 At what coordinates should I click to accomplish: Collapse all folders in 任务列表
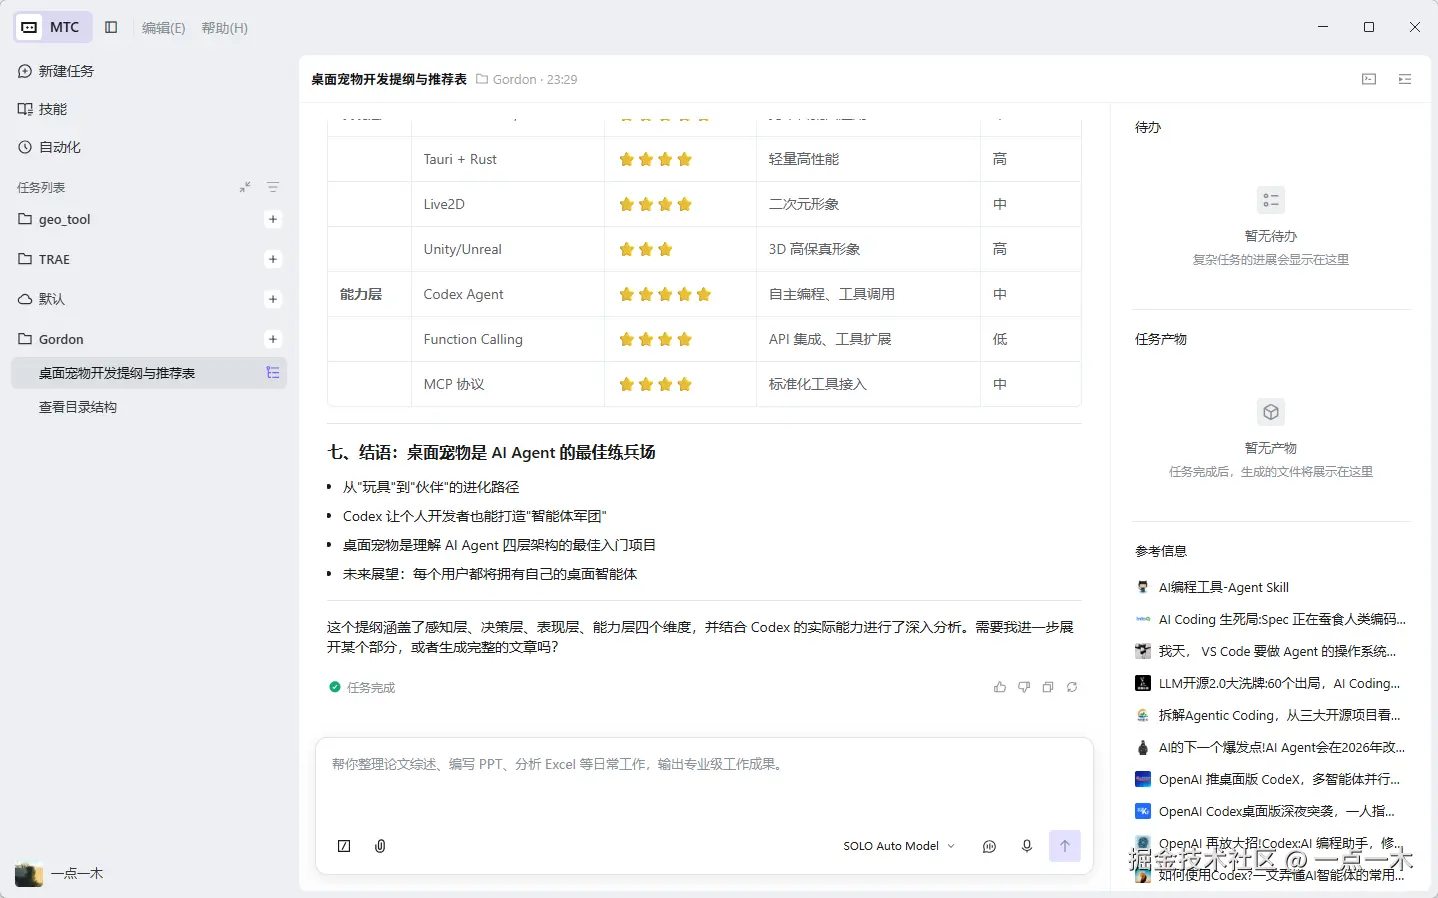(245, 187)
